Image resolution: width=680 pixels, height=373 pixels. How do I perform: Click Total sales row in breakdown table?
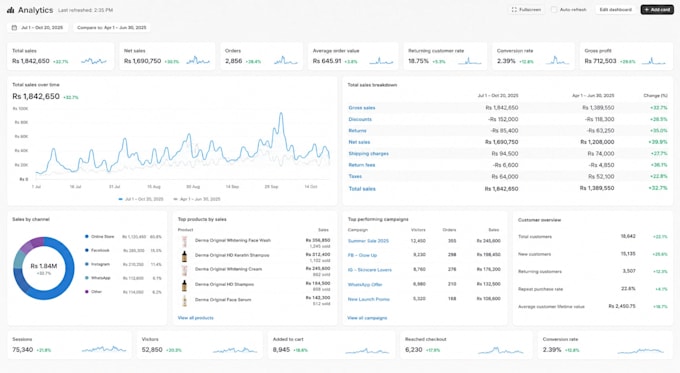point(507,189)
